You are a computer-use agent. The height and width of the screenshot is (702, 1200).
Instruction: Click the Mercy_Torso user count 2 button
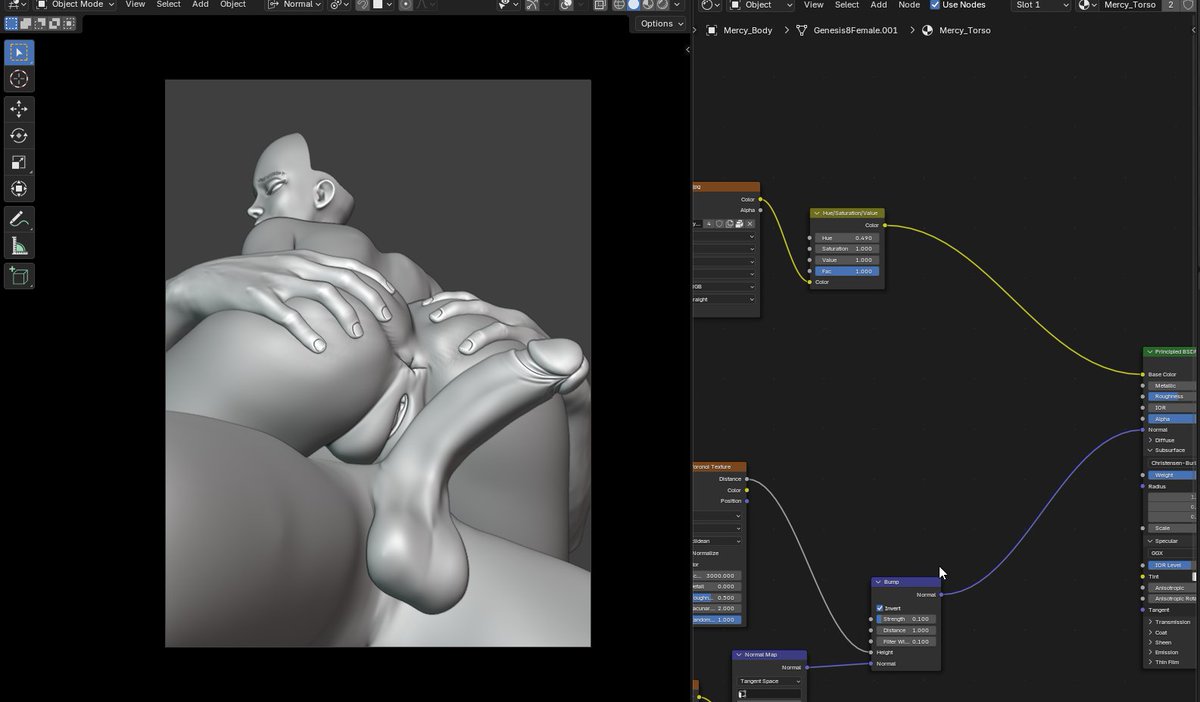click(x=1171, y=5)
